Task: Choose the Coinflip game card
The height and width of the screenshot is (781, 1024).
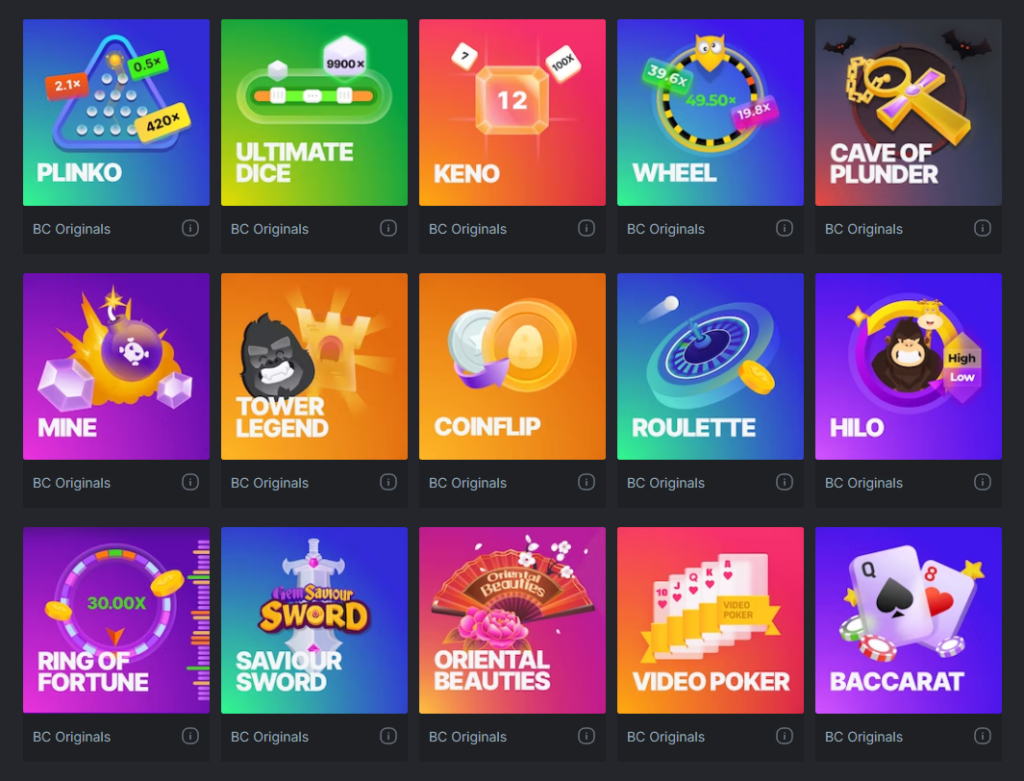Action: pos(512,366)
